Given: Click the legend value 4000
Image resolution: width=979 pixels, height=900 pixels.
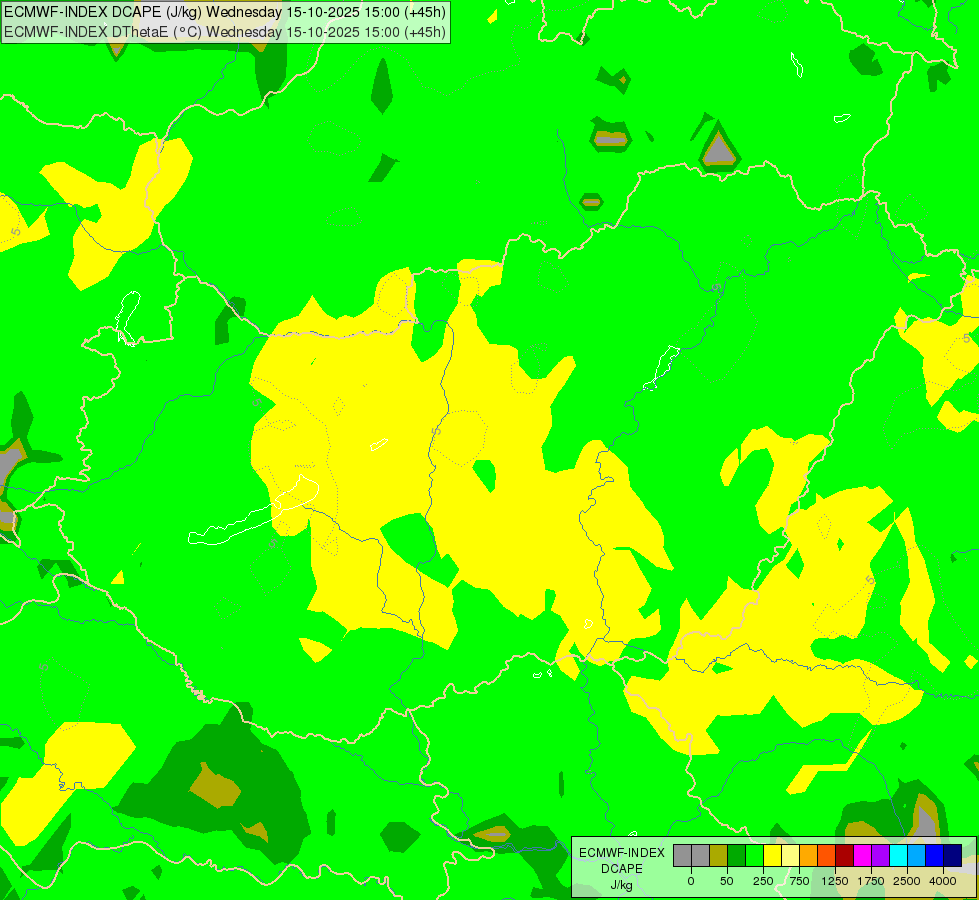Looking at the screenshot, I should point(943,881).
